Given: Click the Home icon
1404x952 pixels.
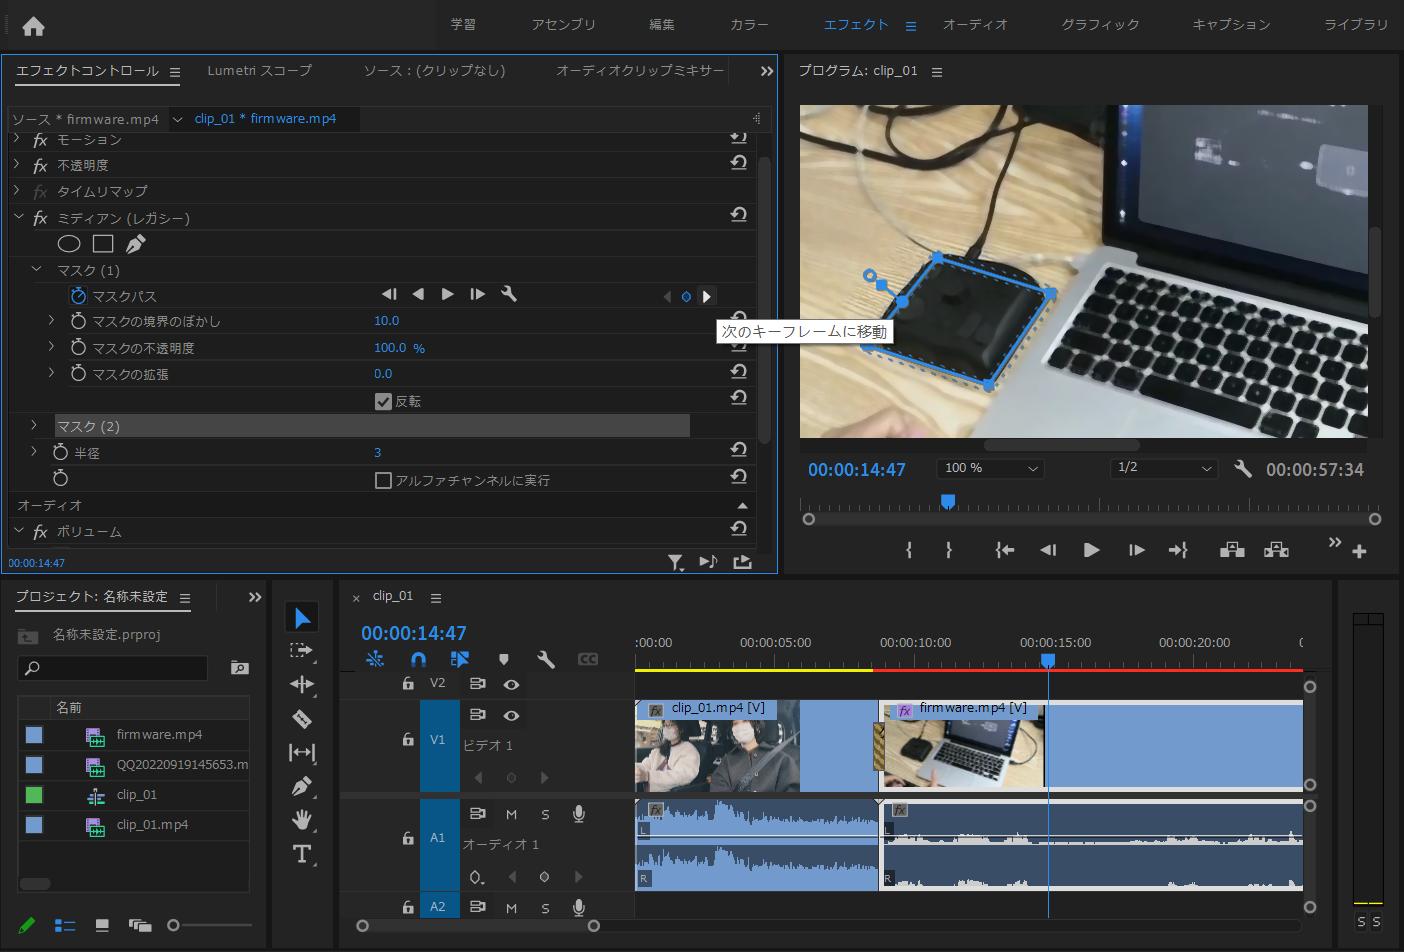Looking at the screenshot, I should [33, 26].
